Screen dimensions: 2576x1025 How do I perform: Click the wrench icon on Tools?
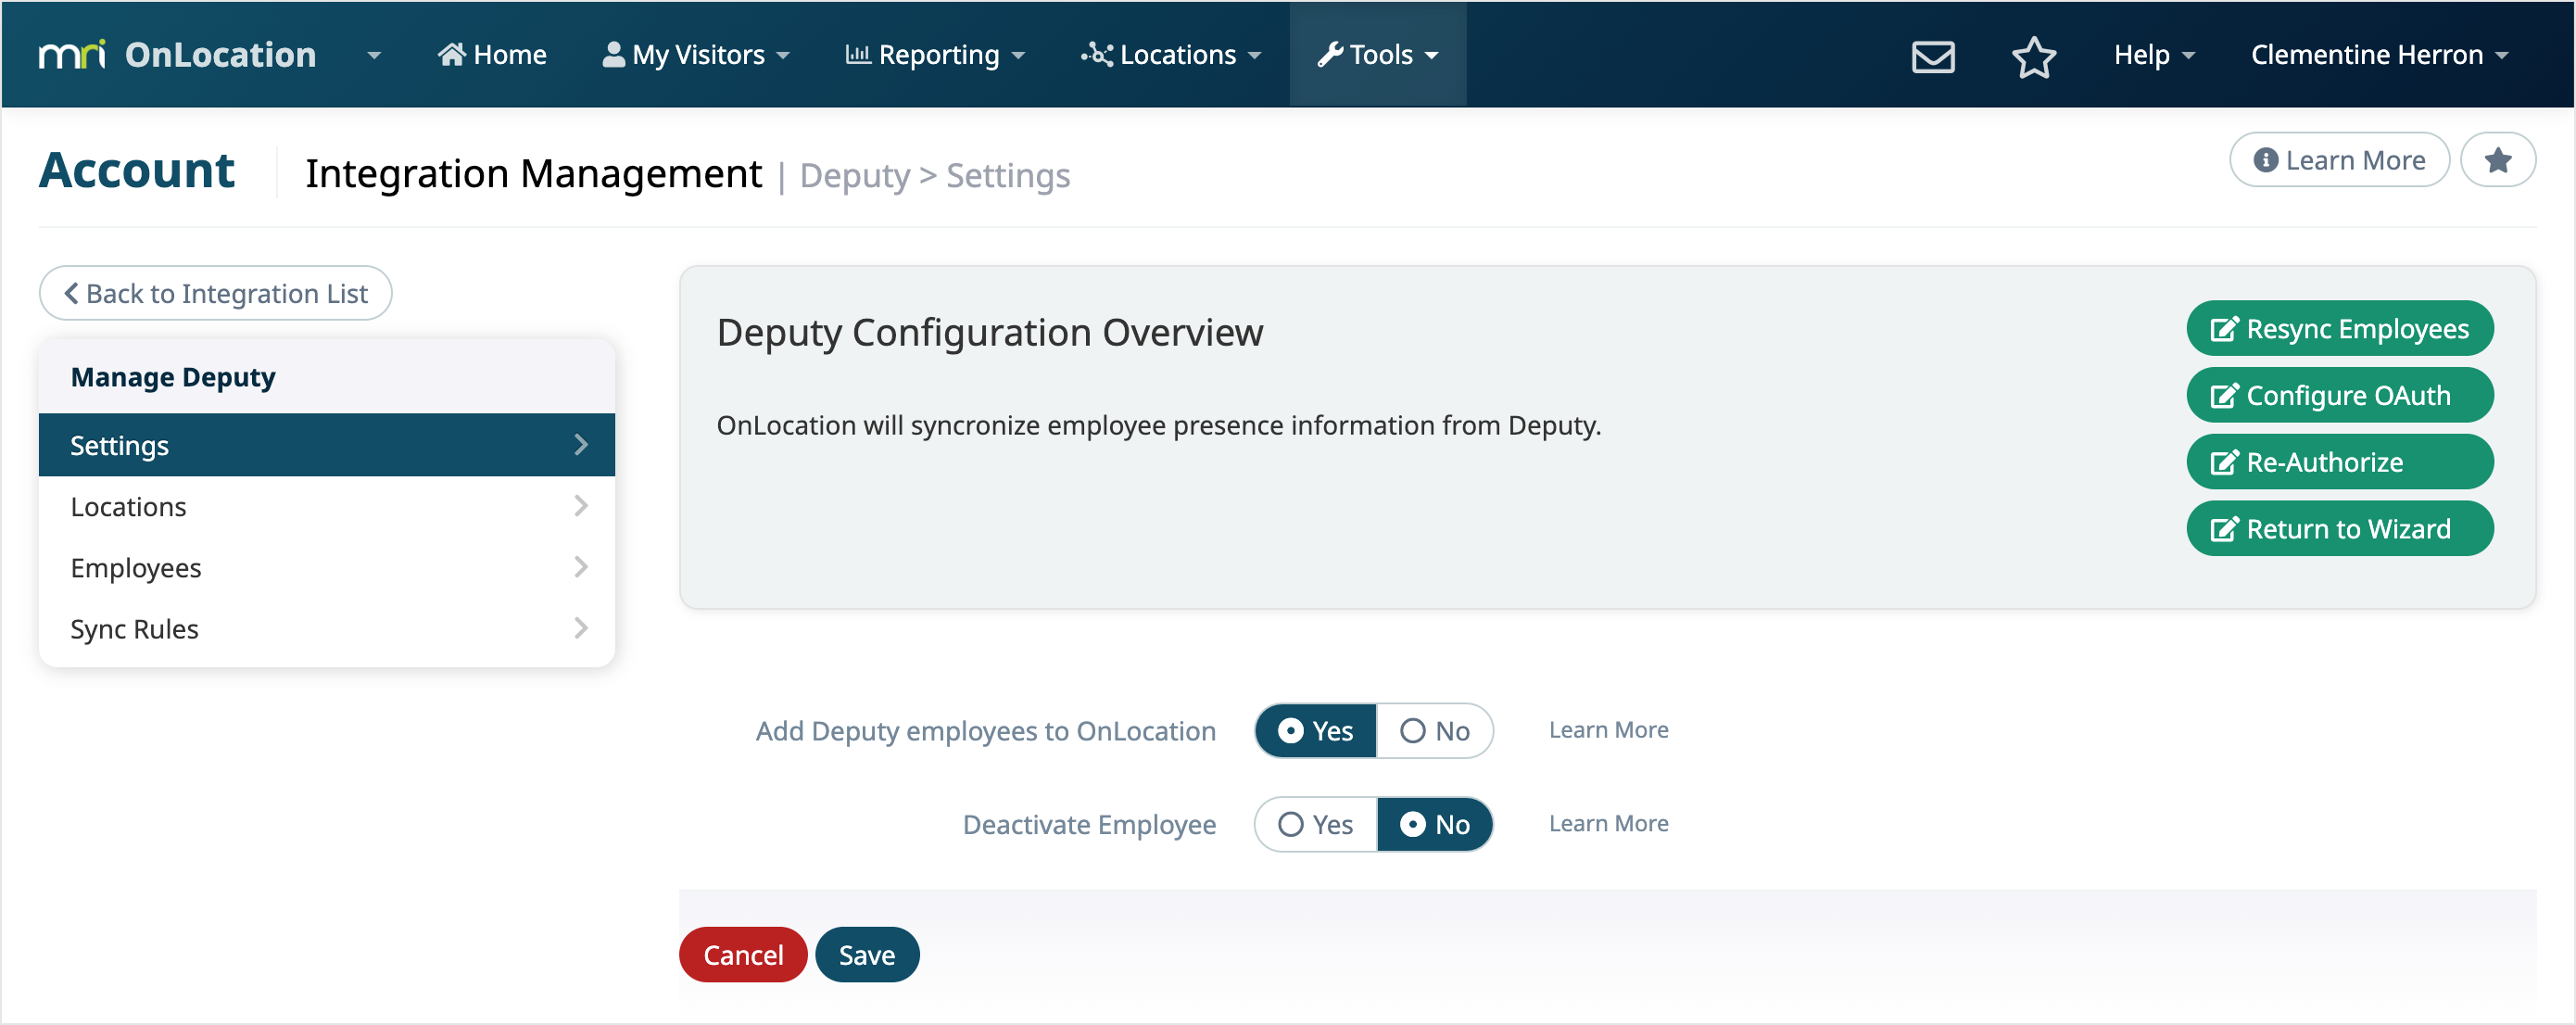pyautogui.click(x=1330, y=55)
